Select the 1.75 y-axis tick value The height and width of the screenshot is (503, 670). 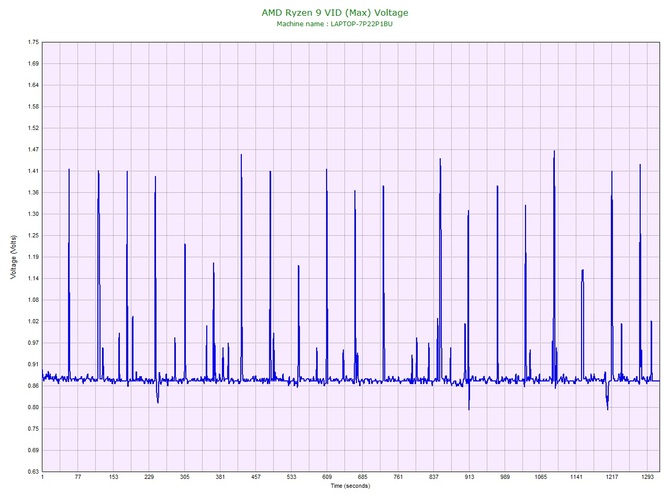33,42
